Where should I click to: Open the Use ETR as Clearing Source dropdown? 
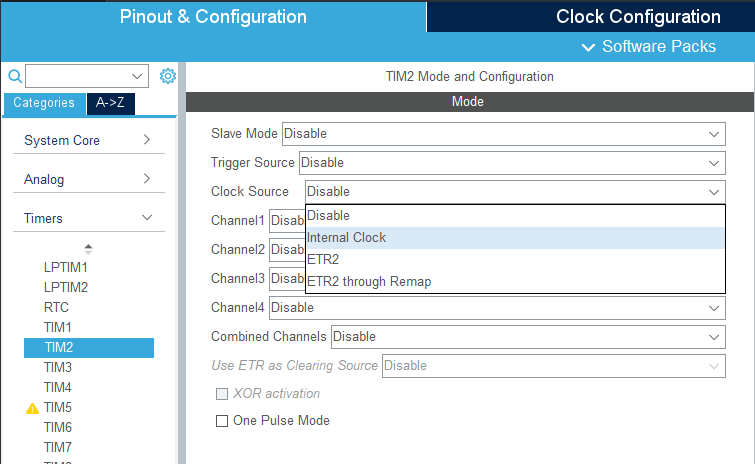coord(554,366)
